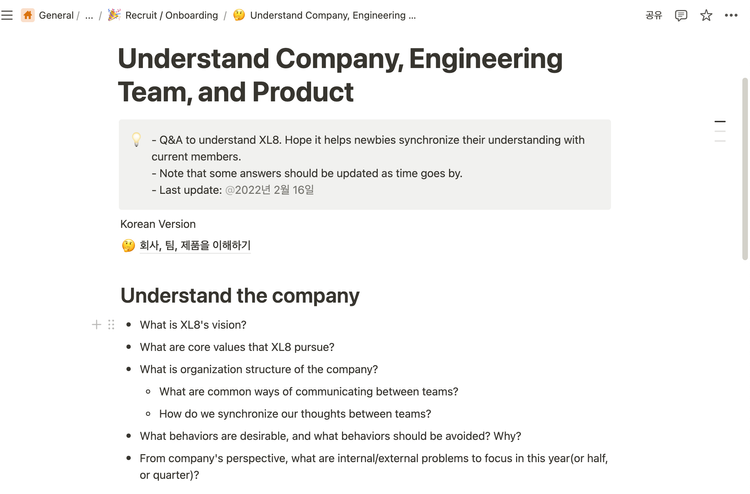
Task: Open the comments panel icon
Action: (681, 15)
